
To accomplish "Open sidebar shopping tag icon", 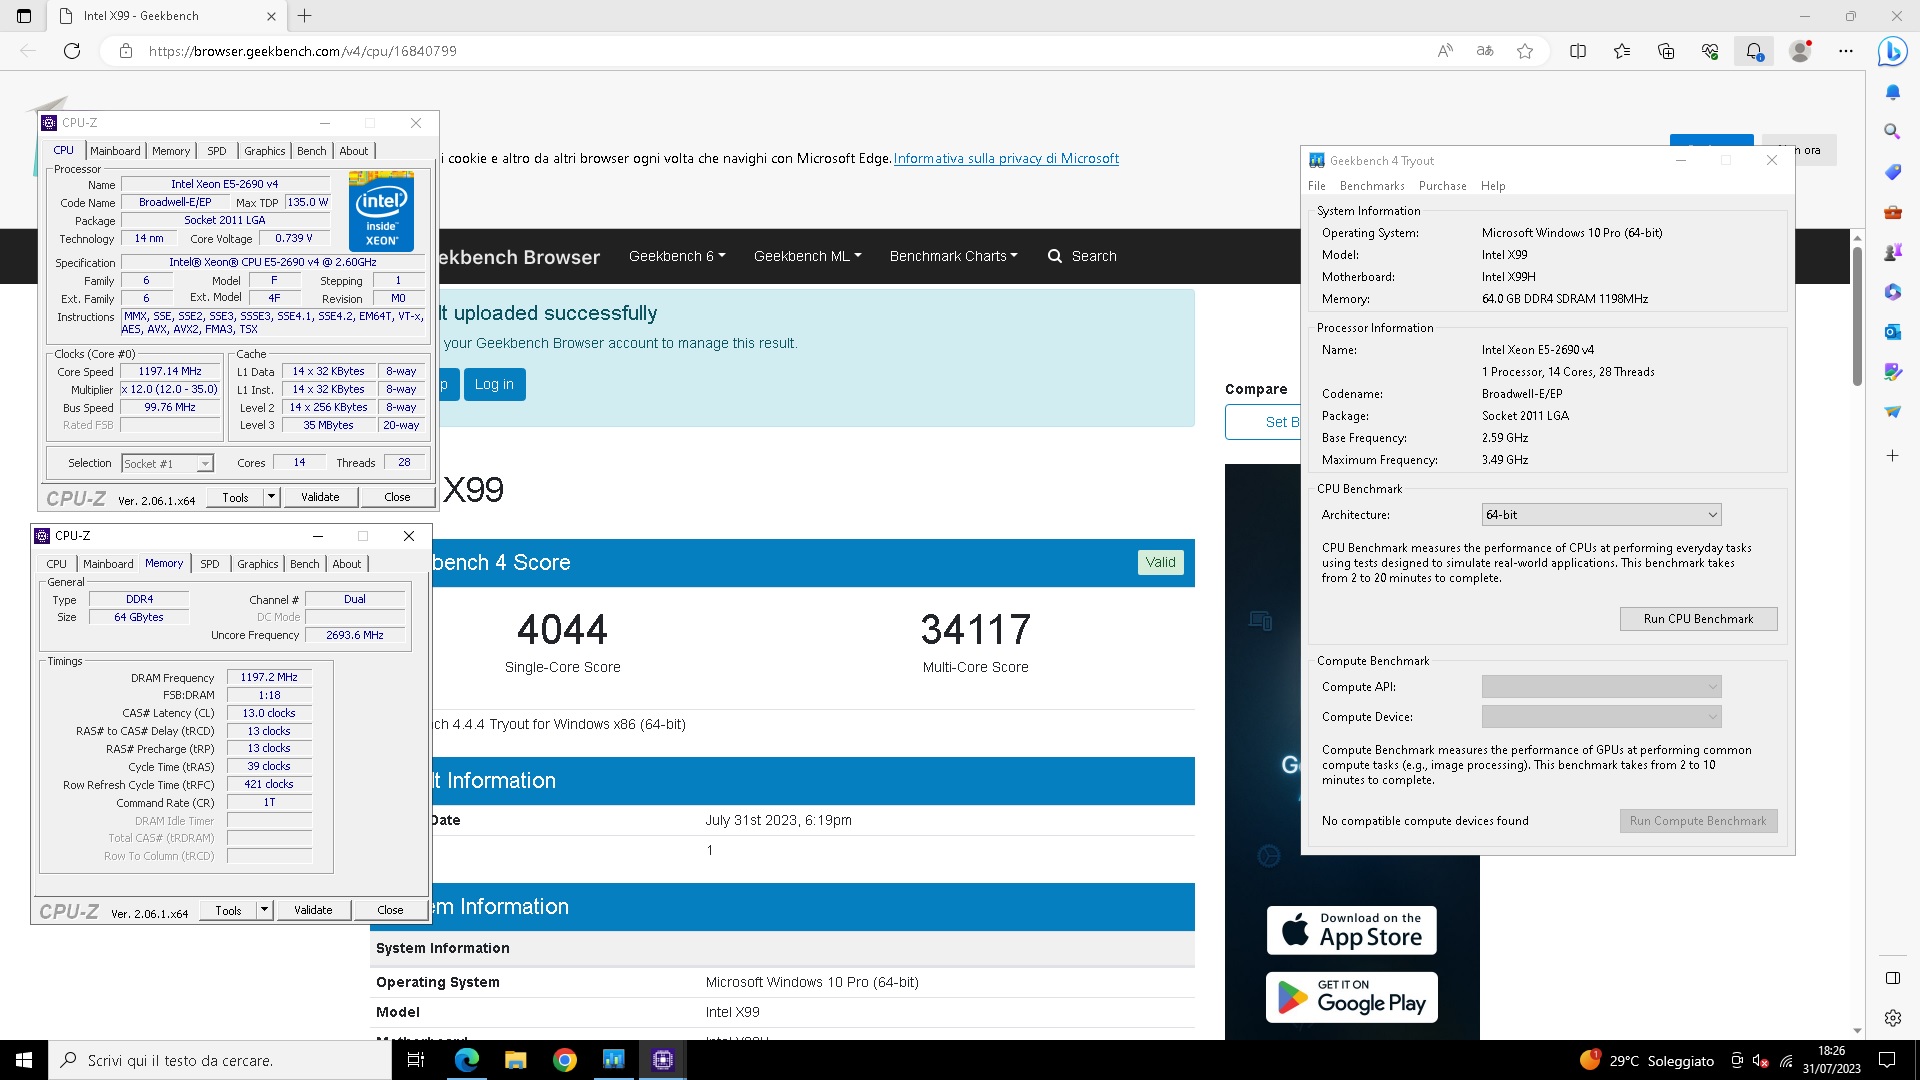I will tap(1892, 172).
